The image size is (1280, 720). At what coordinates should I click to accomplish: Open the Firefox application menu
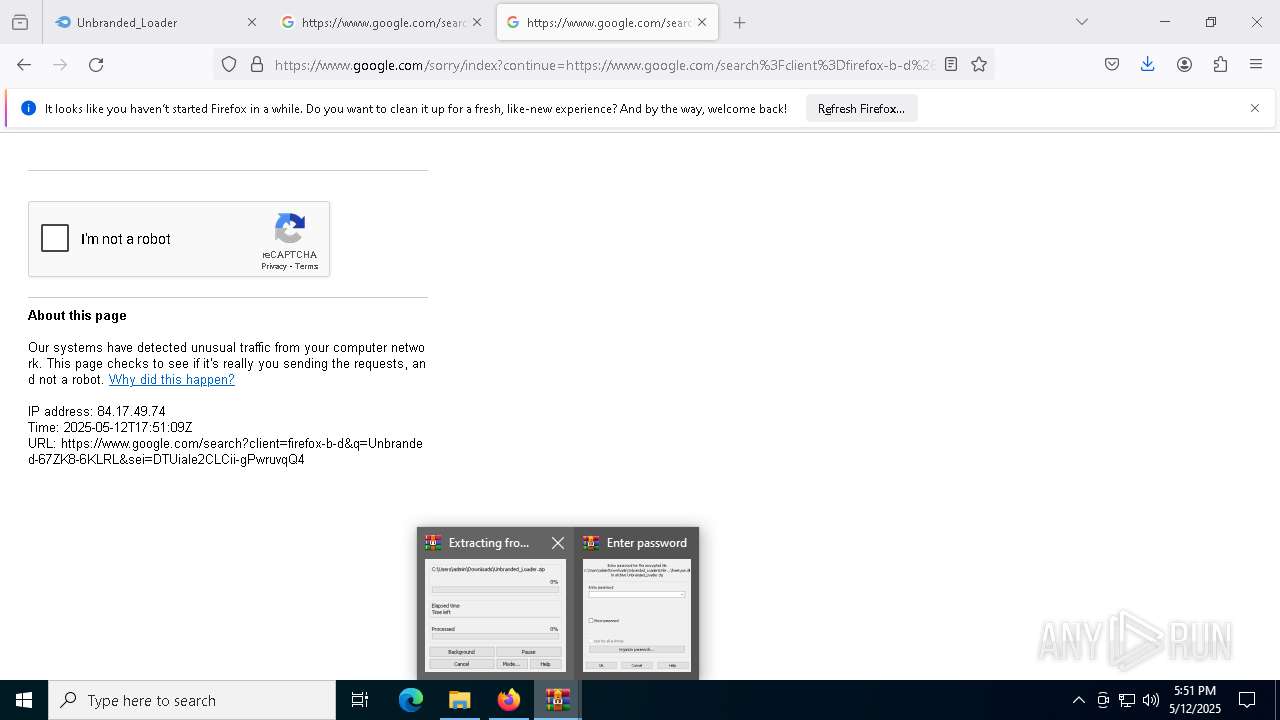point(1256,64)
